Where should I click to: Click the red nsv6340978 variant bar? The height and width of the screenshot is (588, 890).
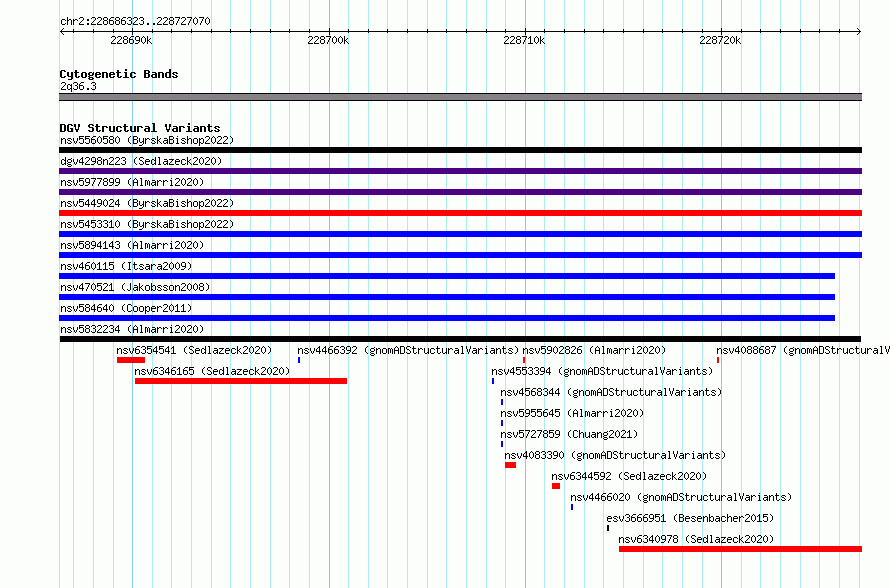[x=740, y=549]
